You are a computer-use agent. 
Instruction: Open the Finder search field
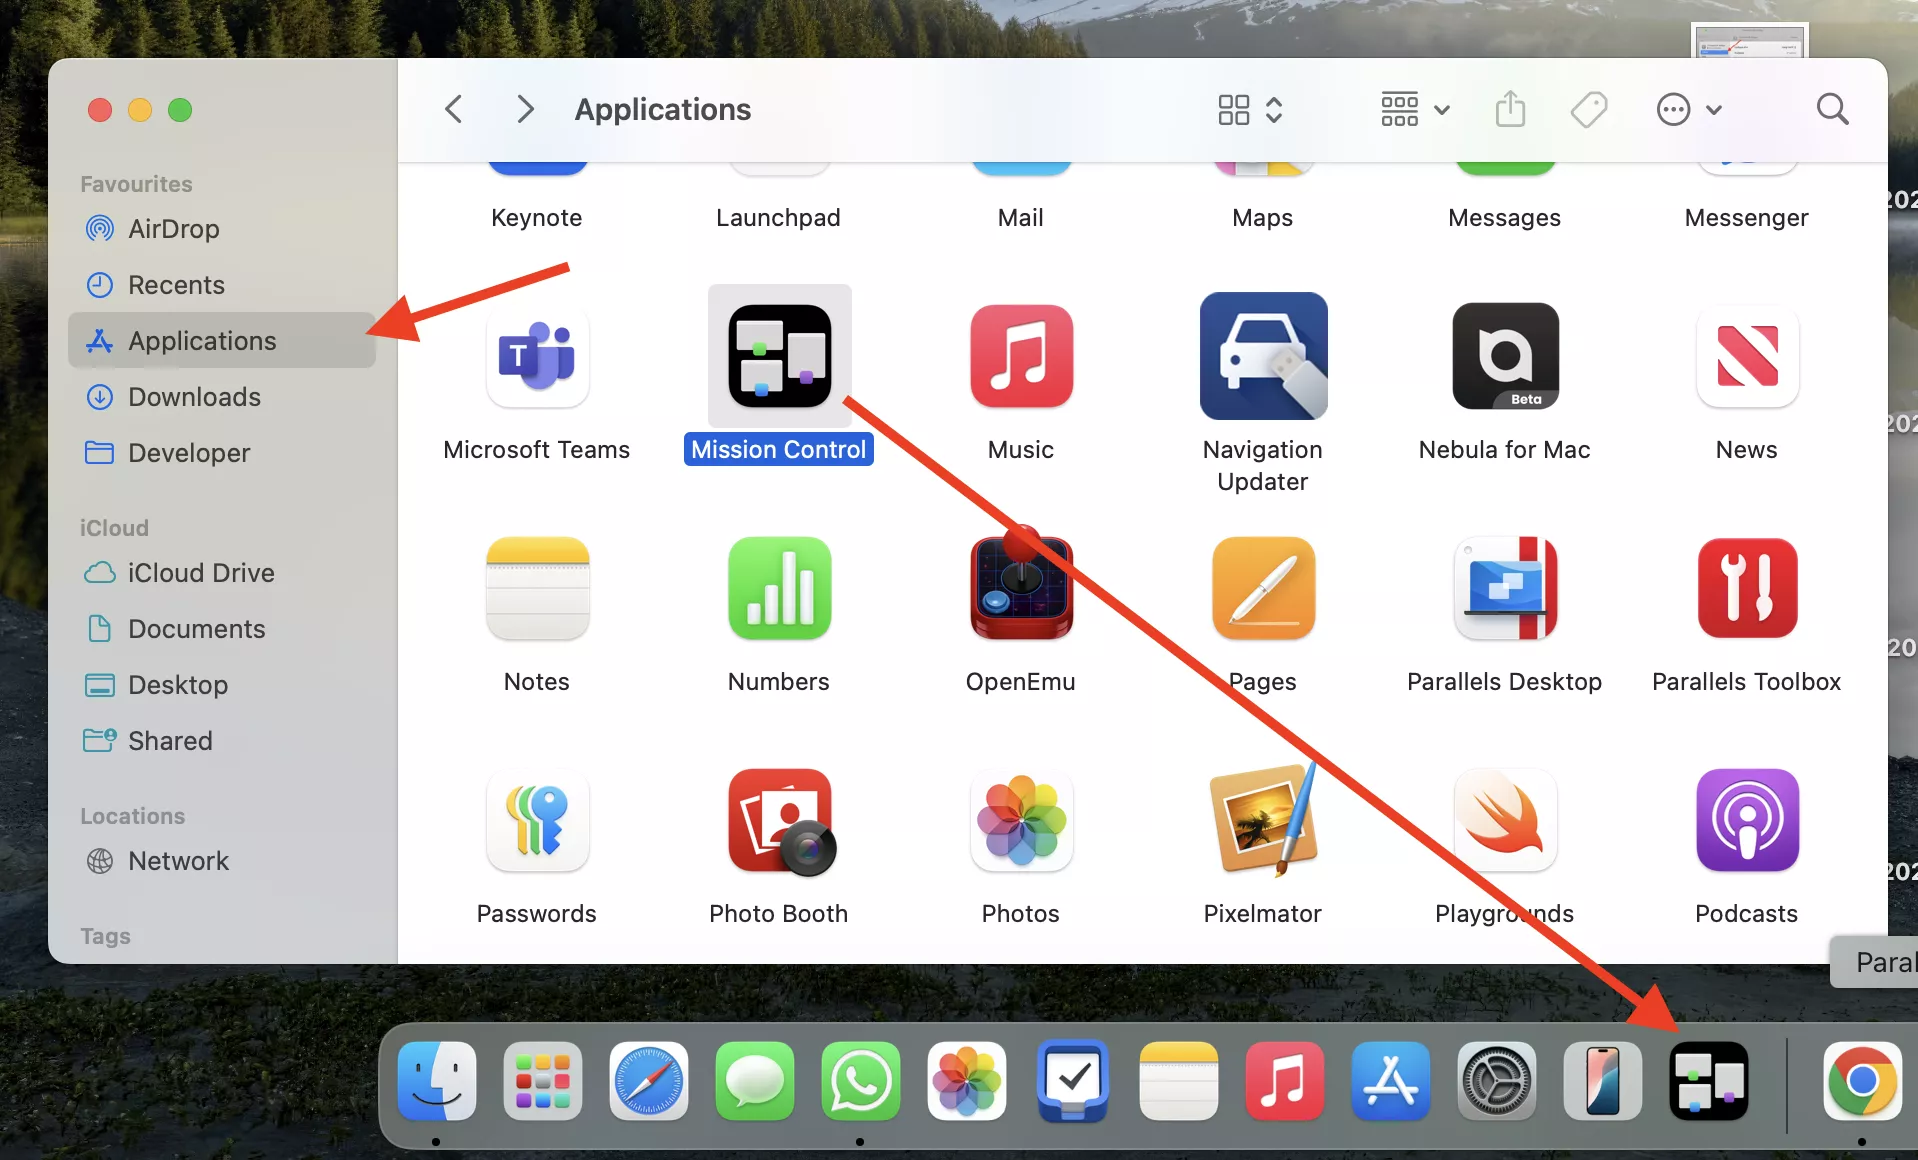tap(1832, 109)
